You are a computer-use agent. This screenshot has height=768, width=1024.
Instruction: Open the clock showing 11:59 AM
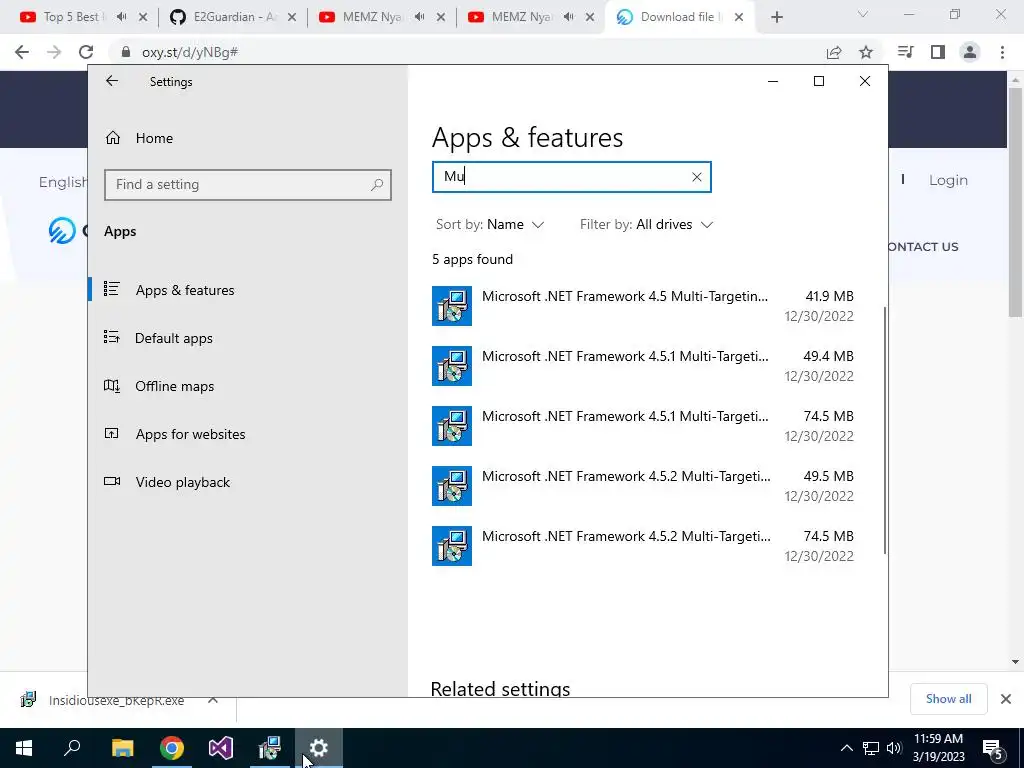pos(938,748)
